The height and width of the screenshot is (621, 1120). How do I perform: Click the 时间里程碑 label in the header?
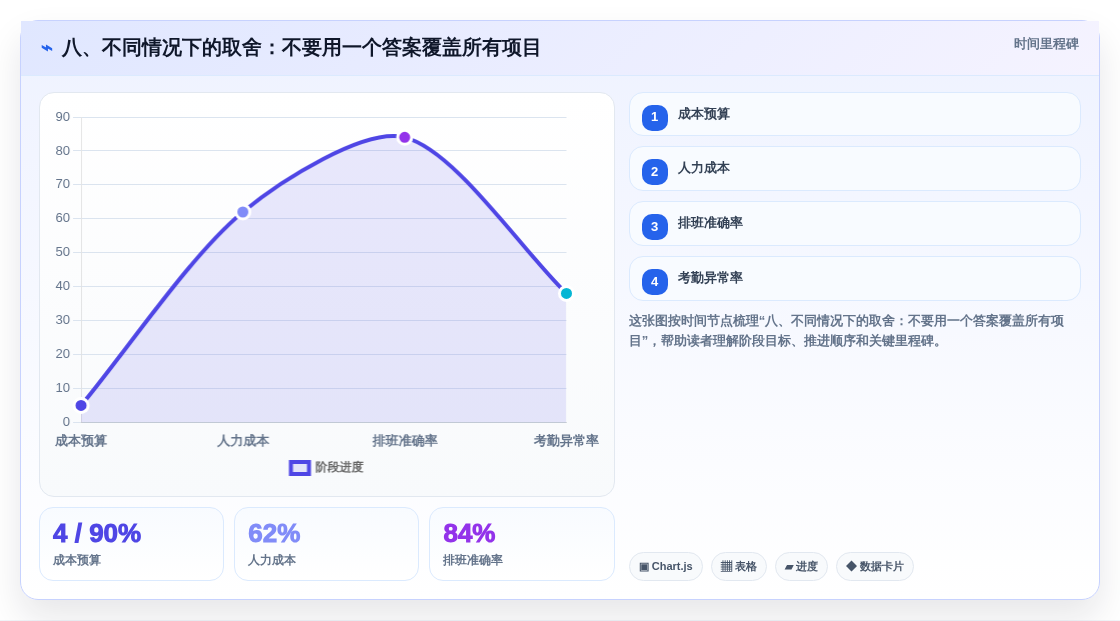[1046, 44]
